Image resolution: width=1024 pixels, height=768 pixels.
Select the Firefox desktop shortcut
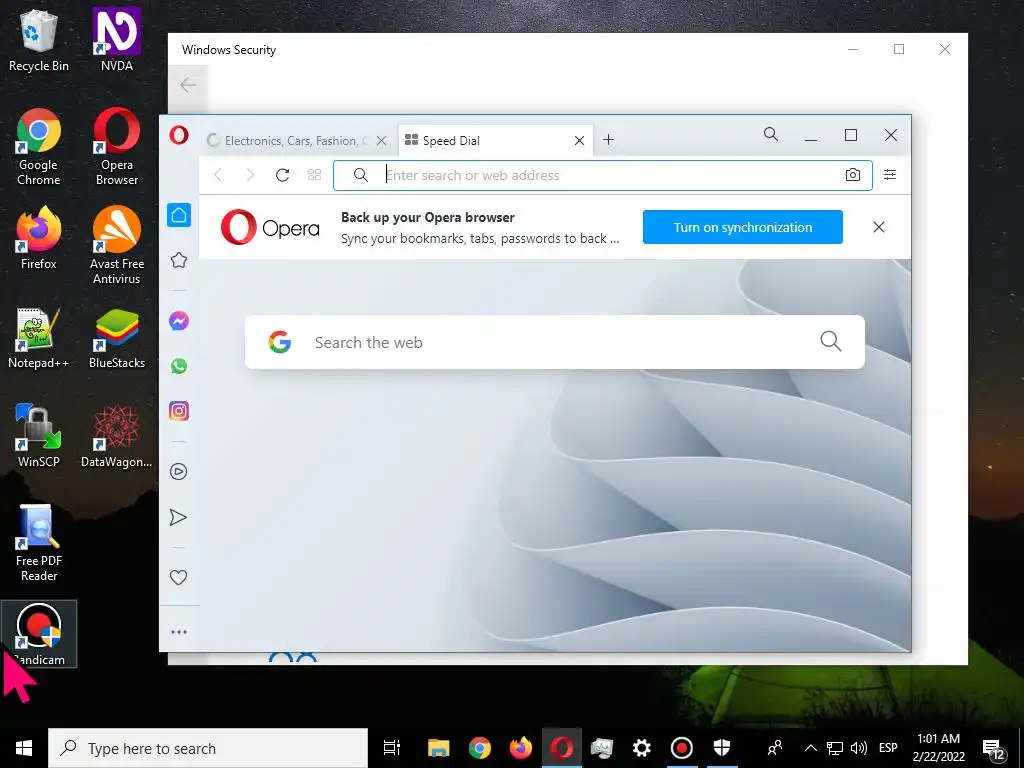[x=39, y=238]
